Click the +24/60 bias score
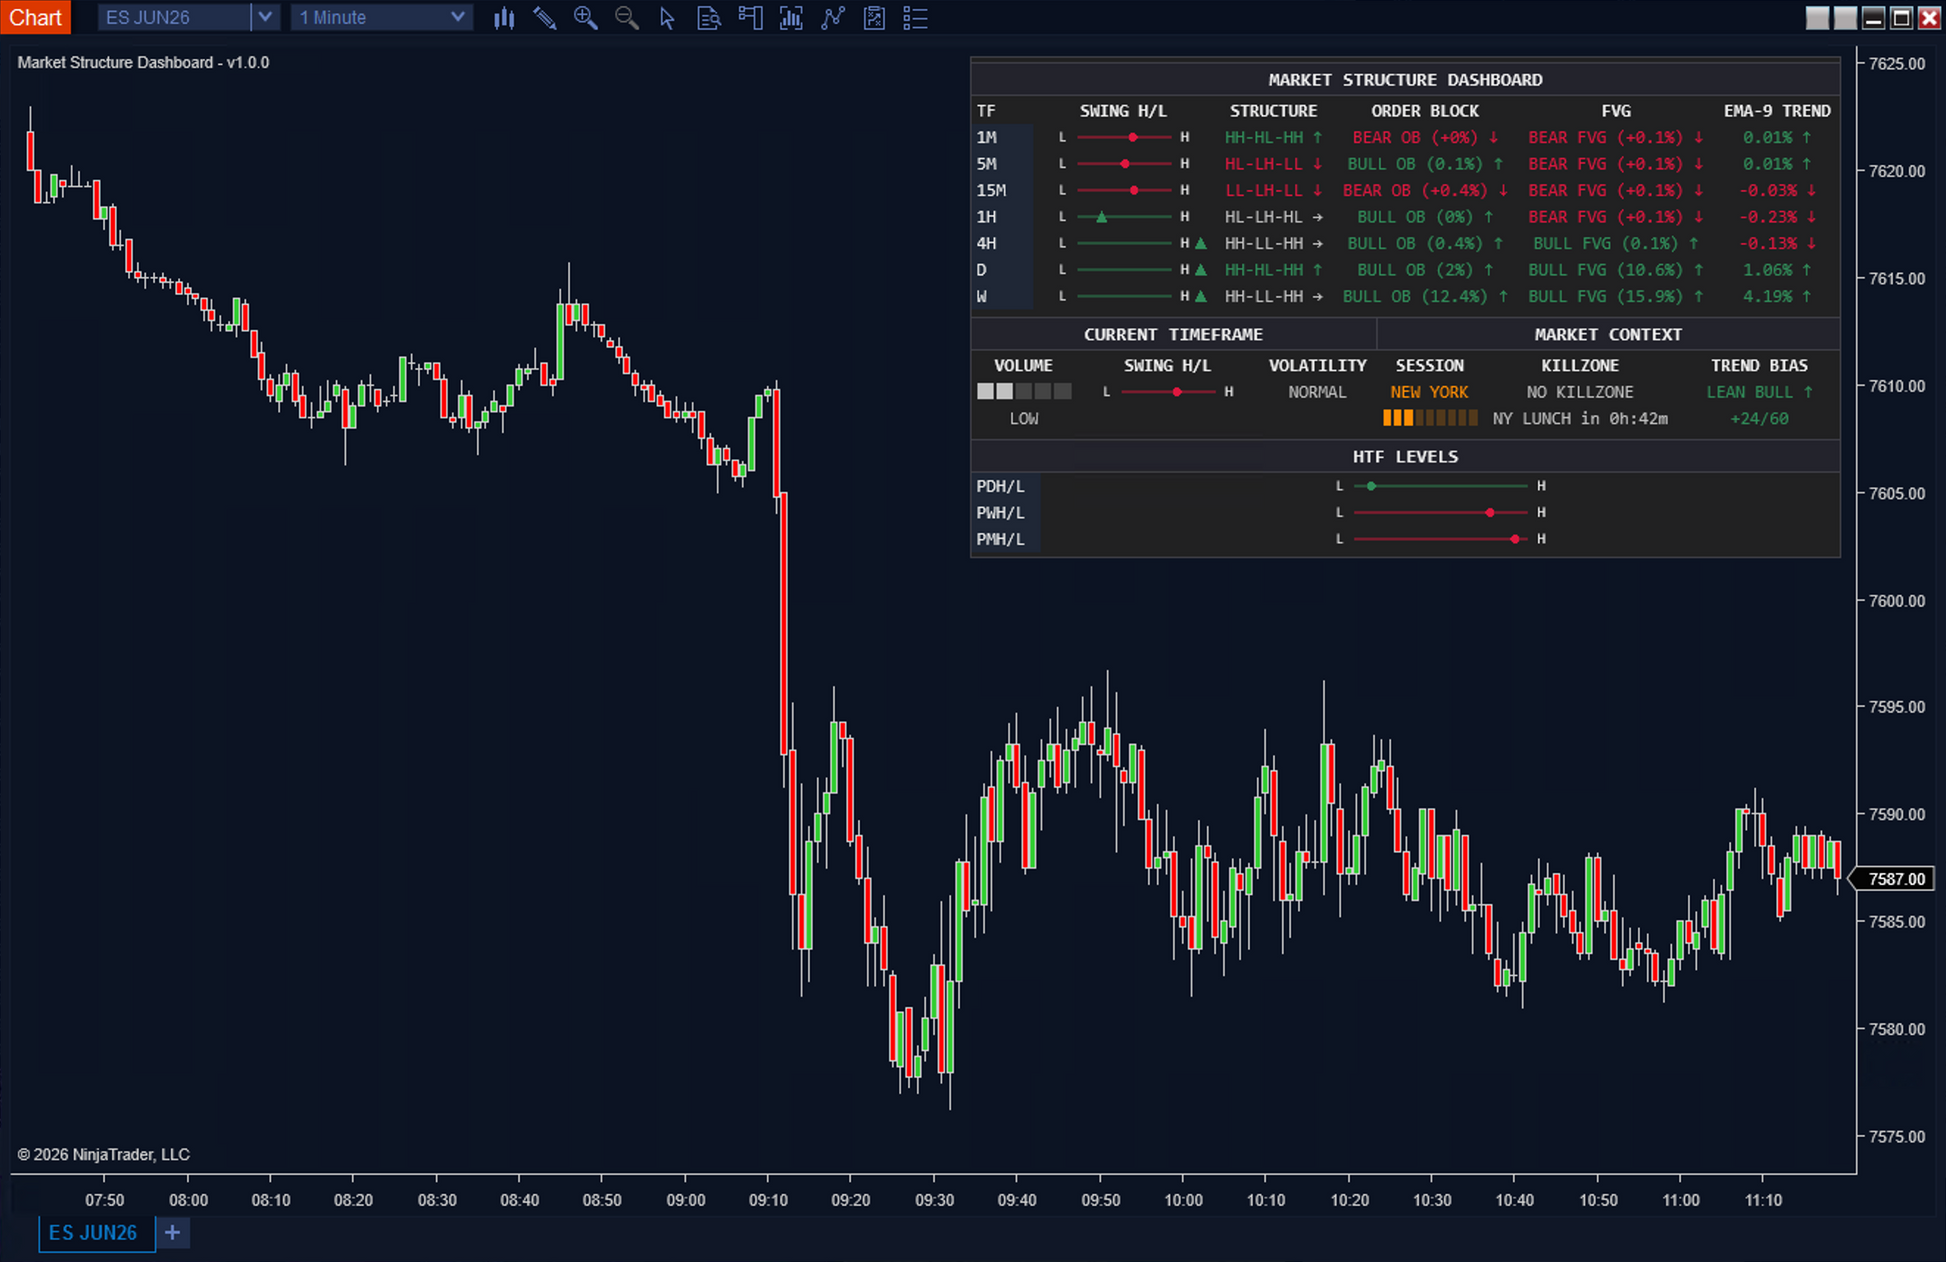The width and height of the screenshot is (1946, 1262). tap(1759, 419)
